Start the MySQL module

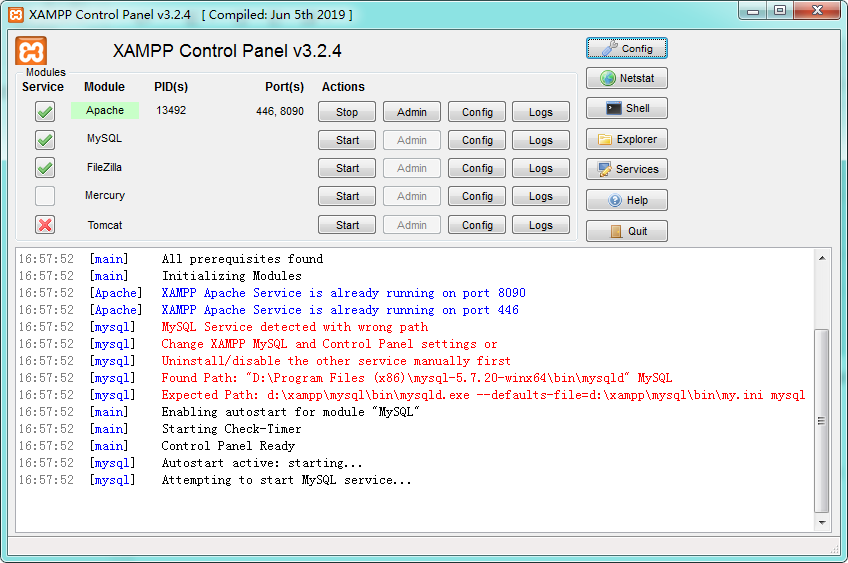point(347,140)
